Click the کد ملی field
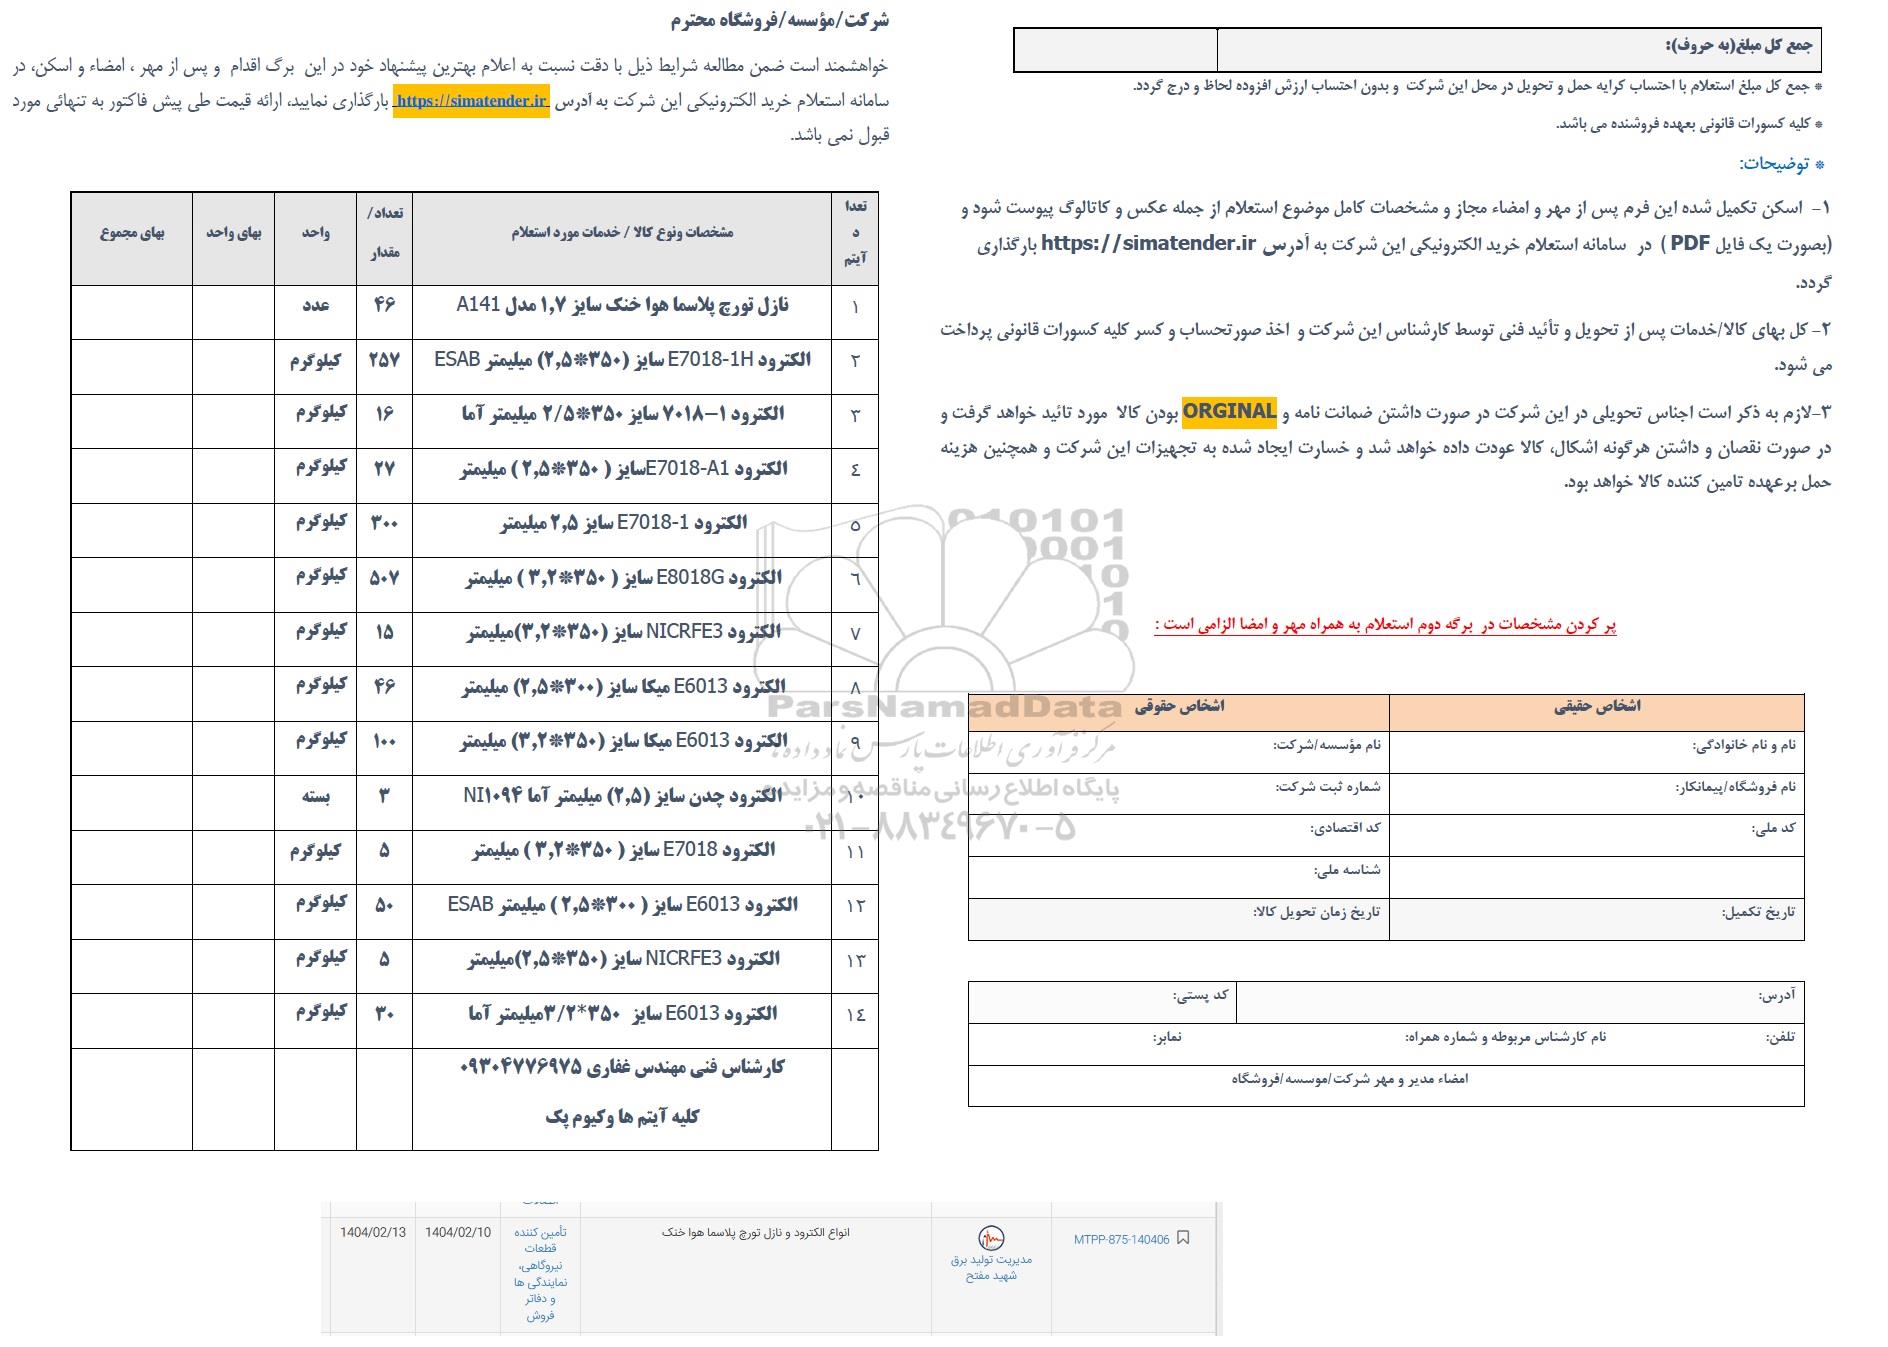 (1596, 834)
